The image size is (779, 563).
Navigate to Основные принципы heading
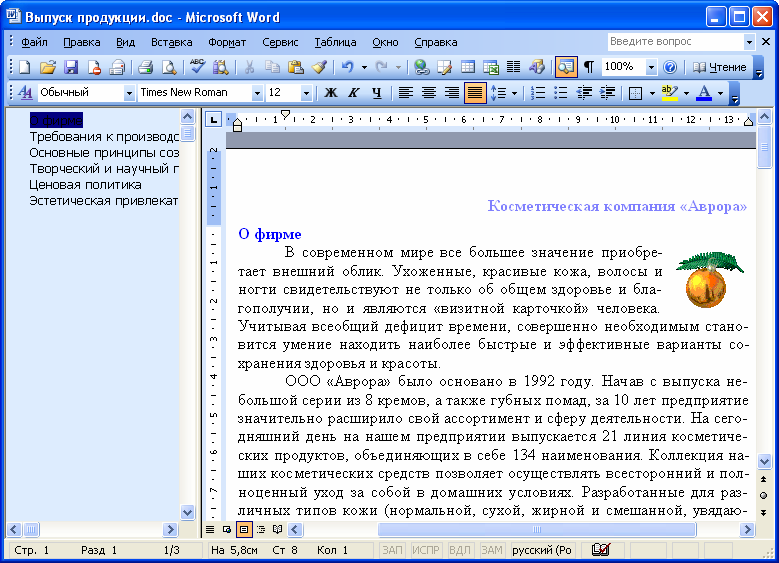click(x=104, y=153)
